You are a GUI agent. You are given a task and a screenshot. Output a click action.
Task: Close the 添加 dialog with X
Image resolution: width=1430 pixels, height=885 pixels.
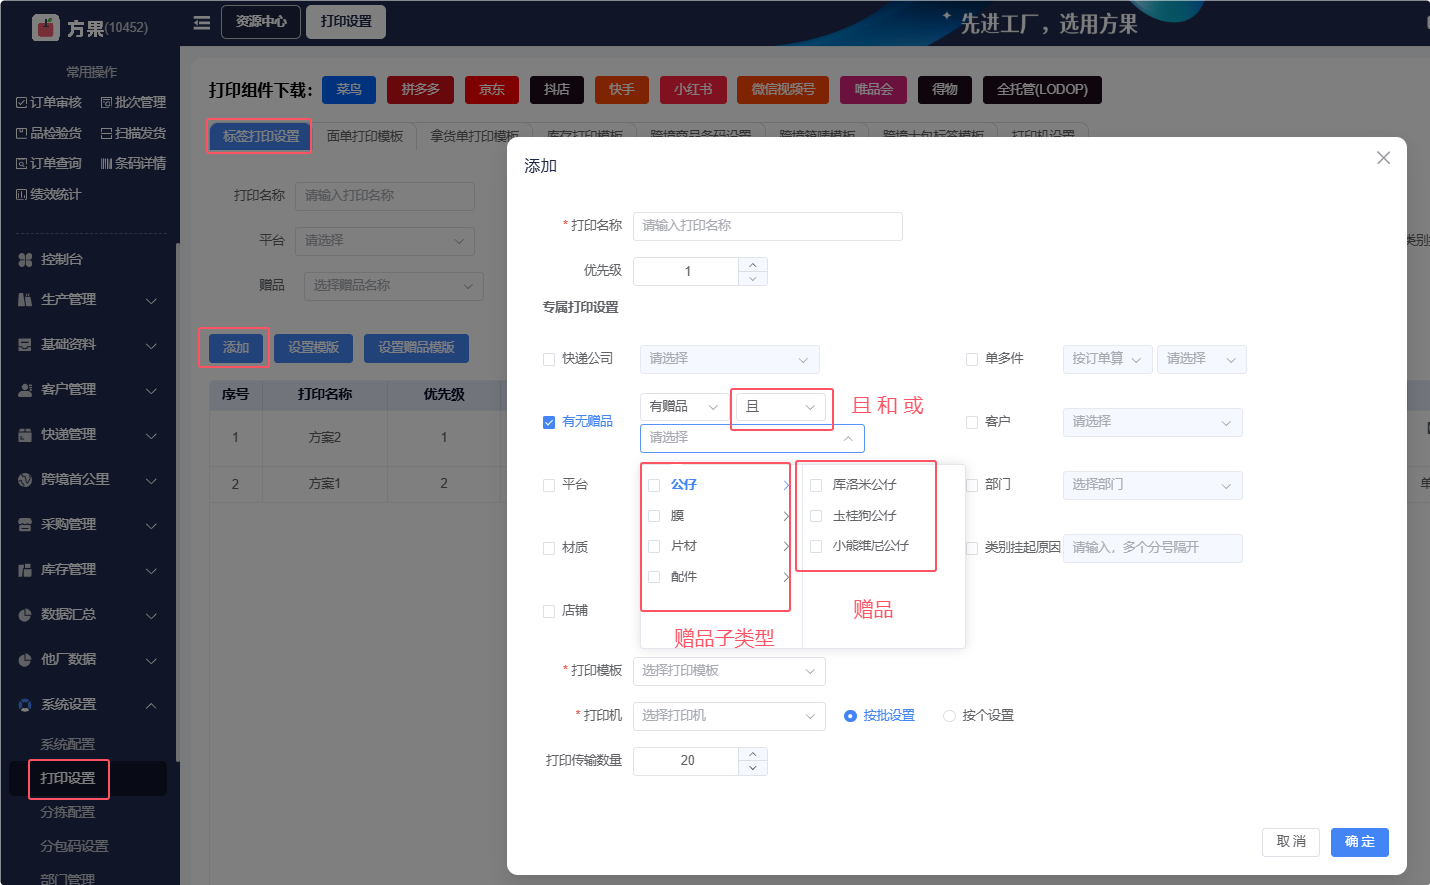[x=1383, y=158]
